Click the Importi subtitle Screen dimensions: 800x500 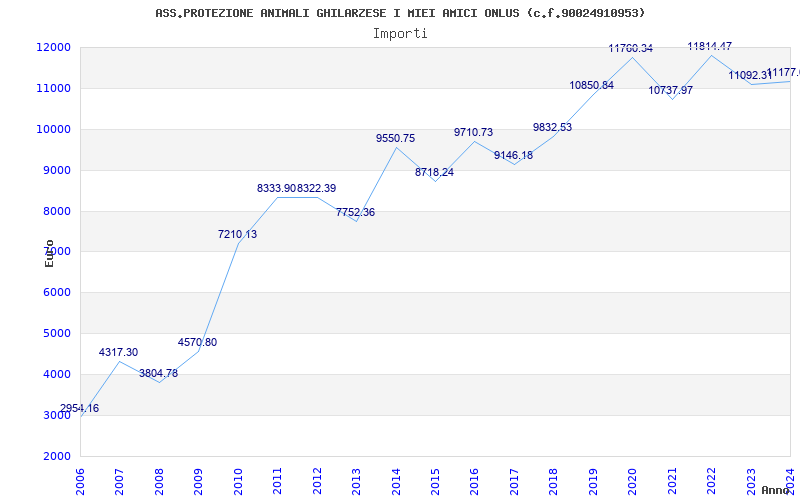[x=400, y=34]
